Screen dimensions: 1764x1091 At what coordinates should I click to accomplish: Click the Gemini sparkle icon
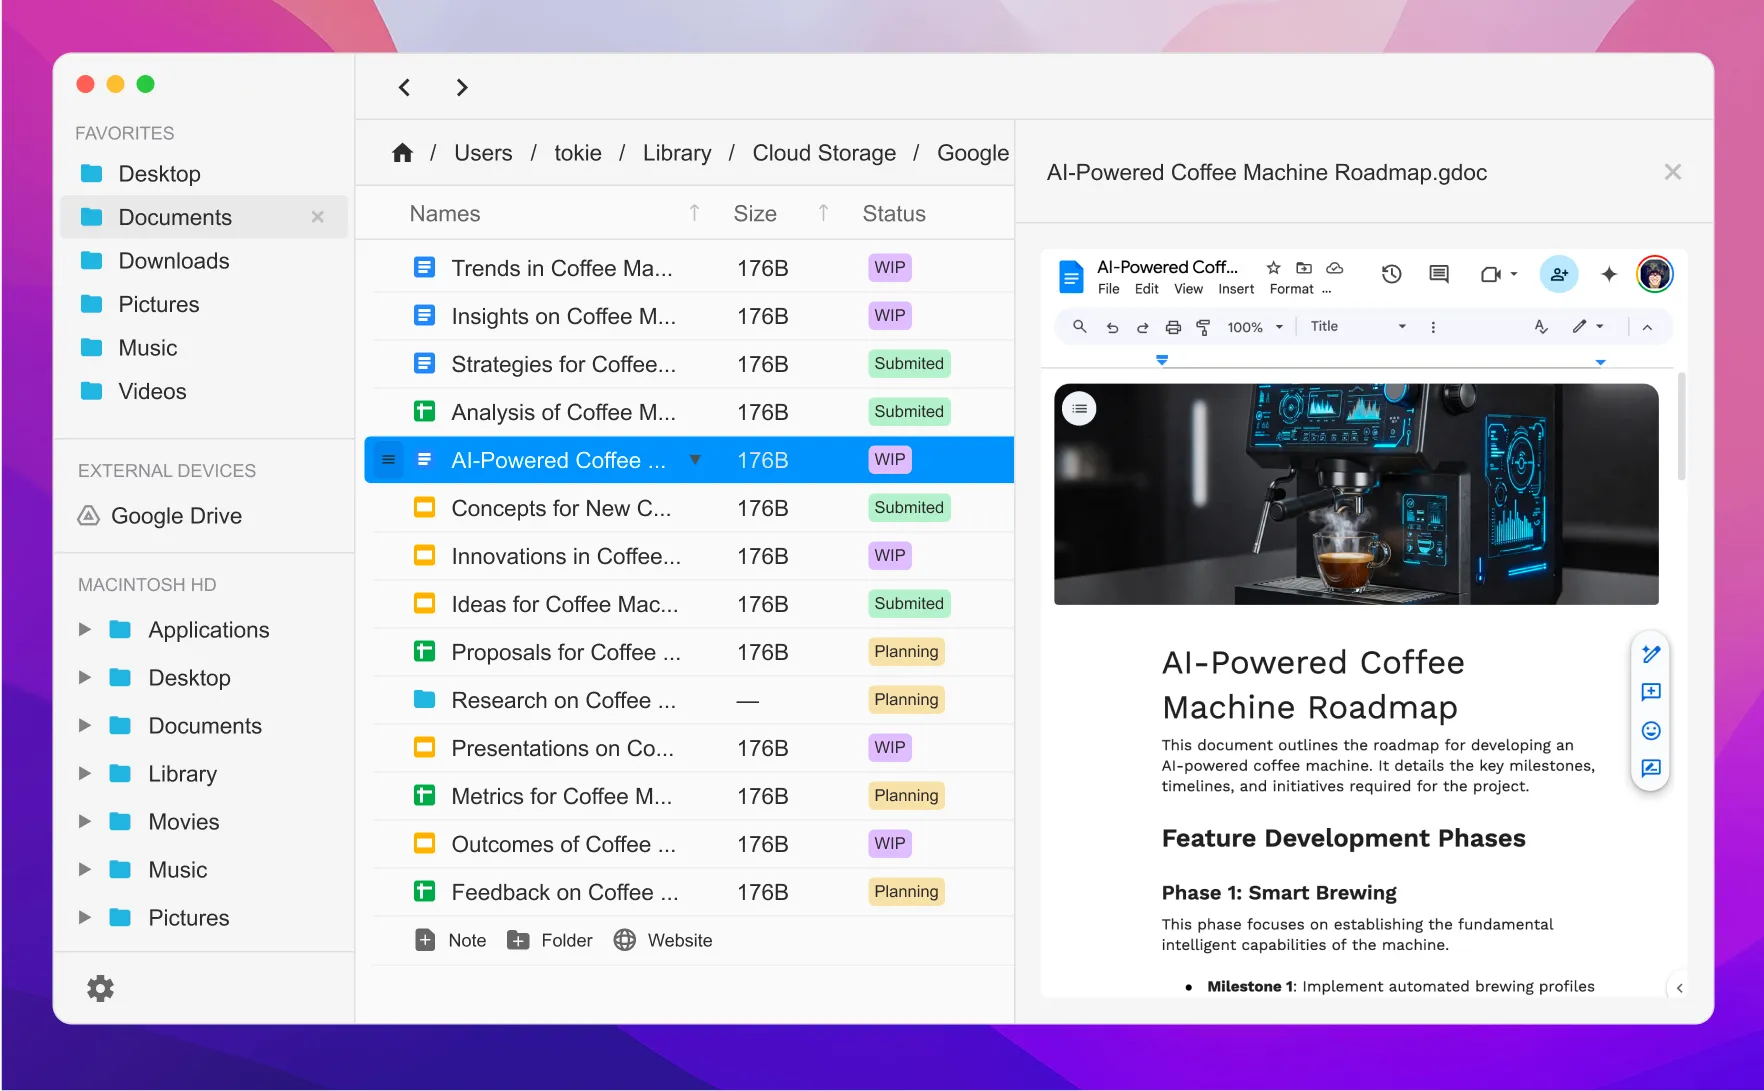click(1608, 274)
